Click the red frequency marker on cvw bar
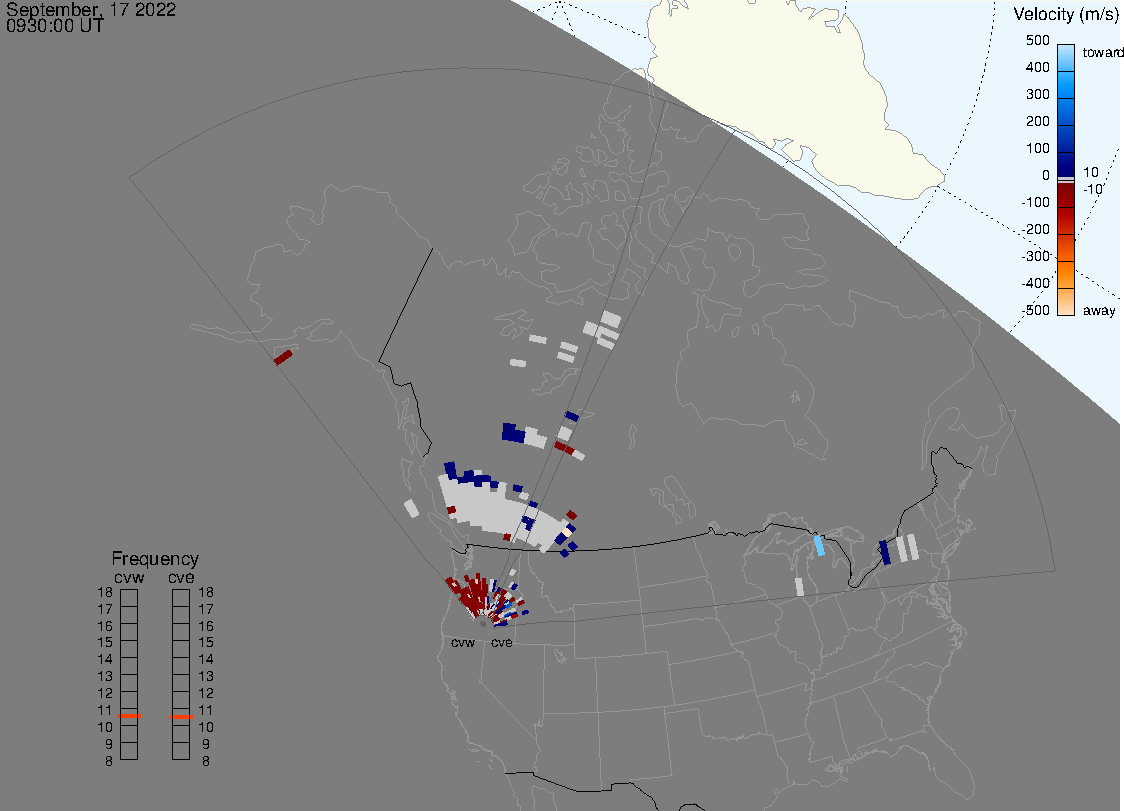Image resolution: width=1124 pixels, height=811 pixels. (129, 716)
